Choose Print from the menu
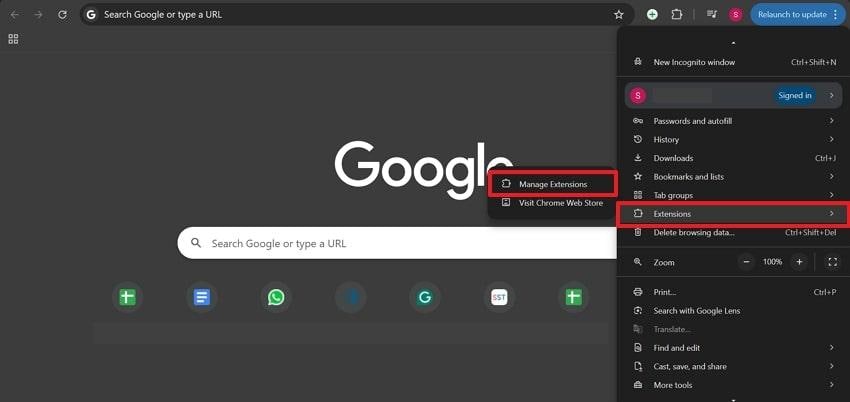850x402 pixels. [735, 292]
